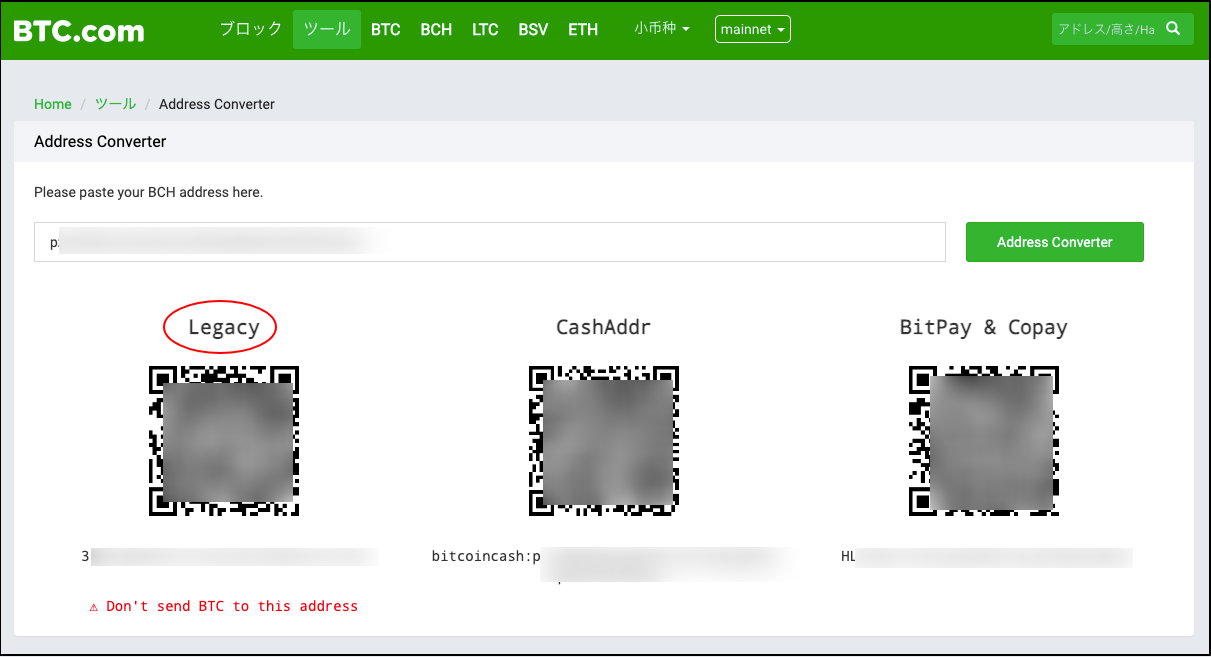The height and width of the screenshot is (657, 1211).
Task: Click the BTC.com logo
Action: [79, 30]
